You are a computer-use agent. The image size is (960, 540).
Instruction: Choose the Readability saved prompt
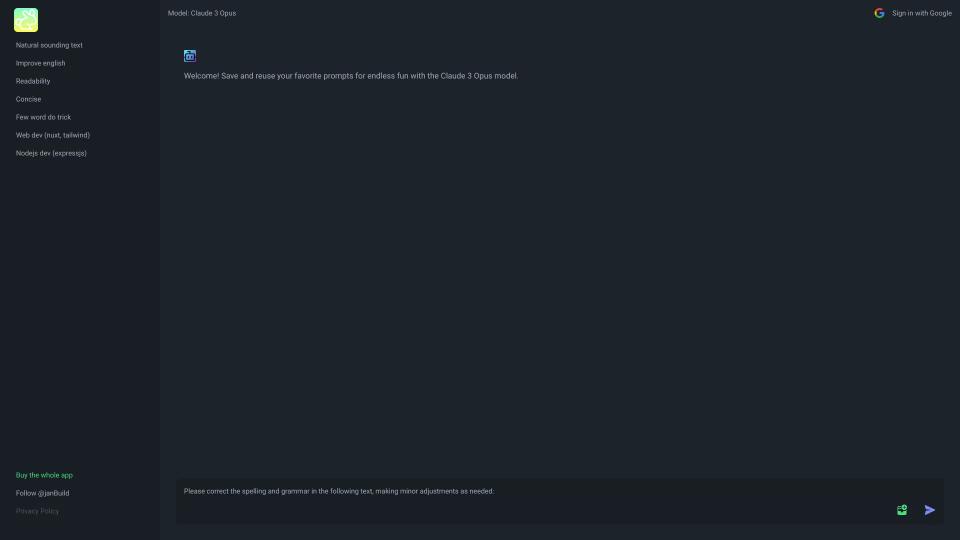[33, 81]
